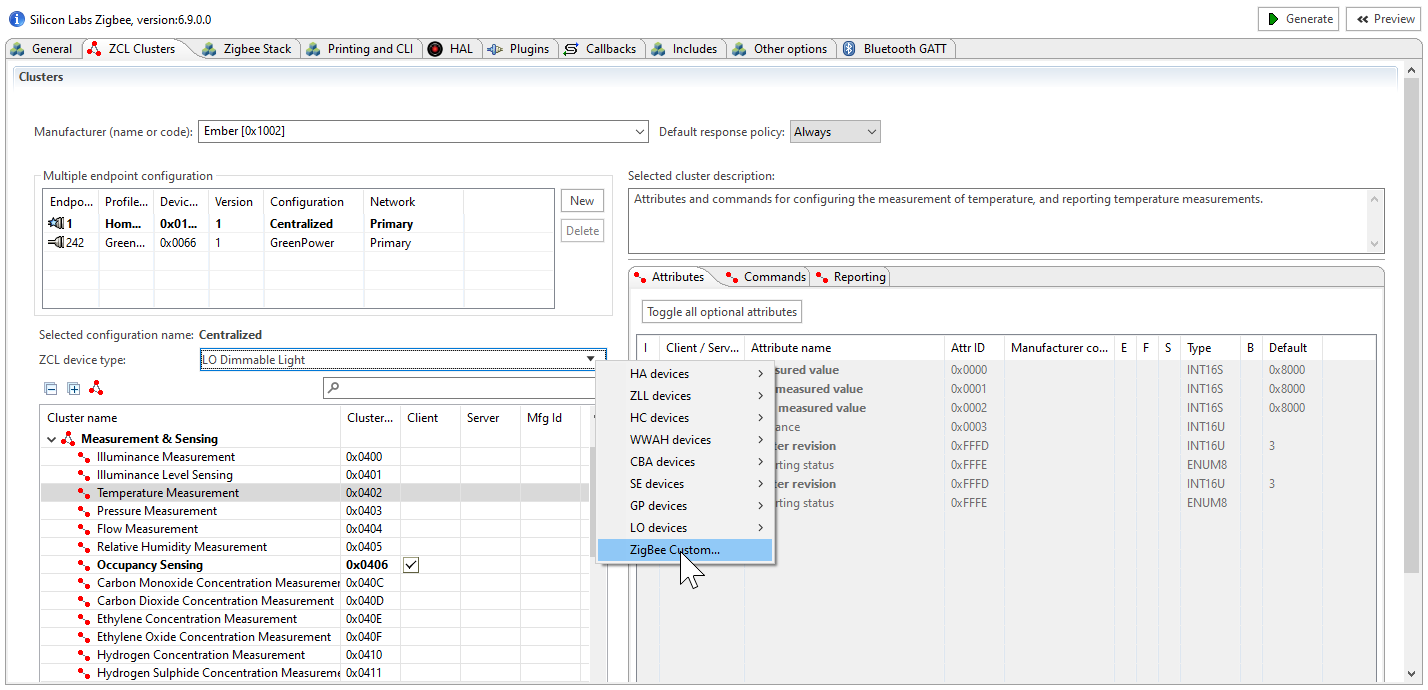Click the collapse all clusters icon

51,388
